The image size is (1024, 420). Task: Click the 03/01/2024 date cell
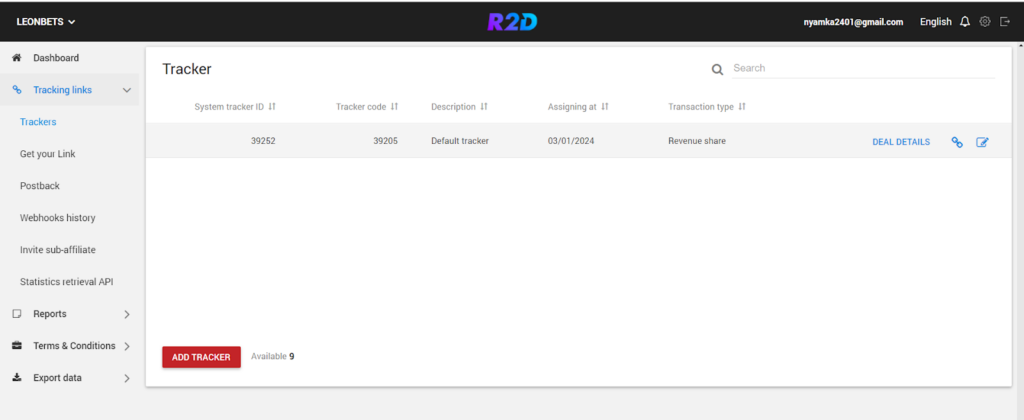tap(571, 140)
